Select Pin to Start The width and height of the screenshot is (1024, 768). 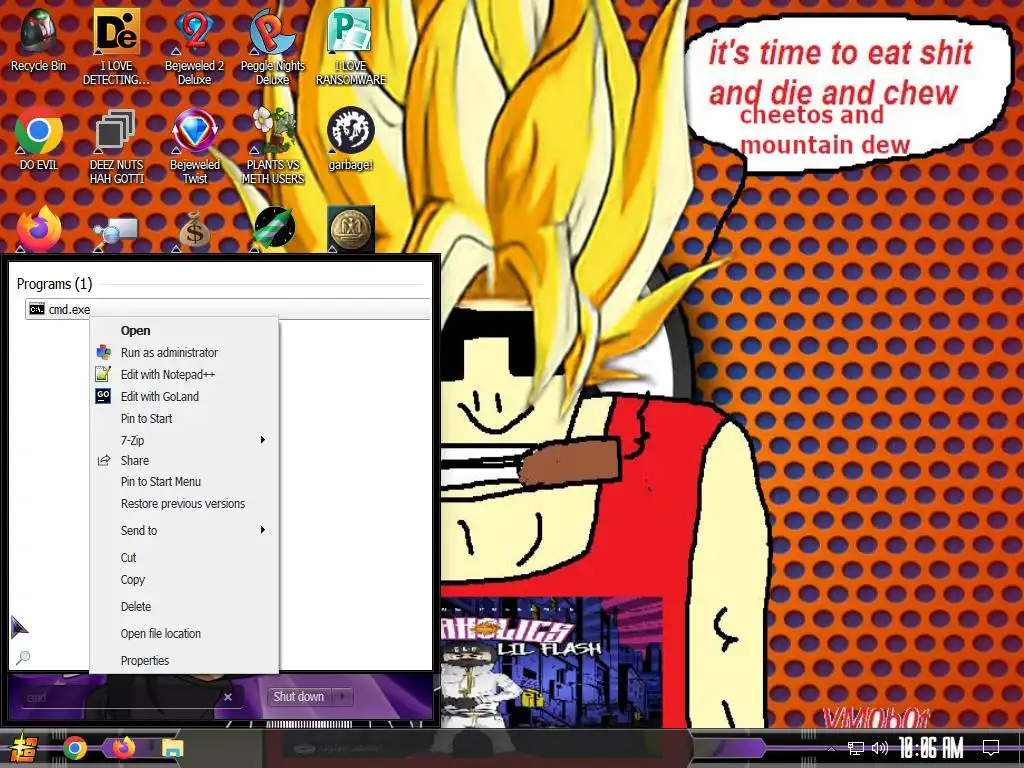tap(184, 419)
